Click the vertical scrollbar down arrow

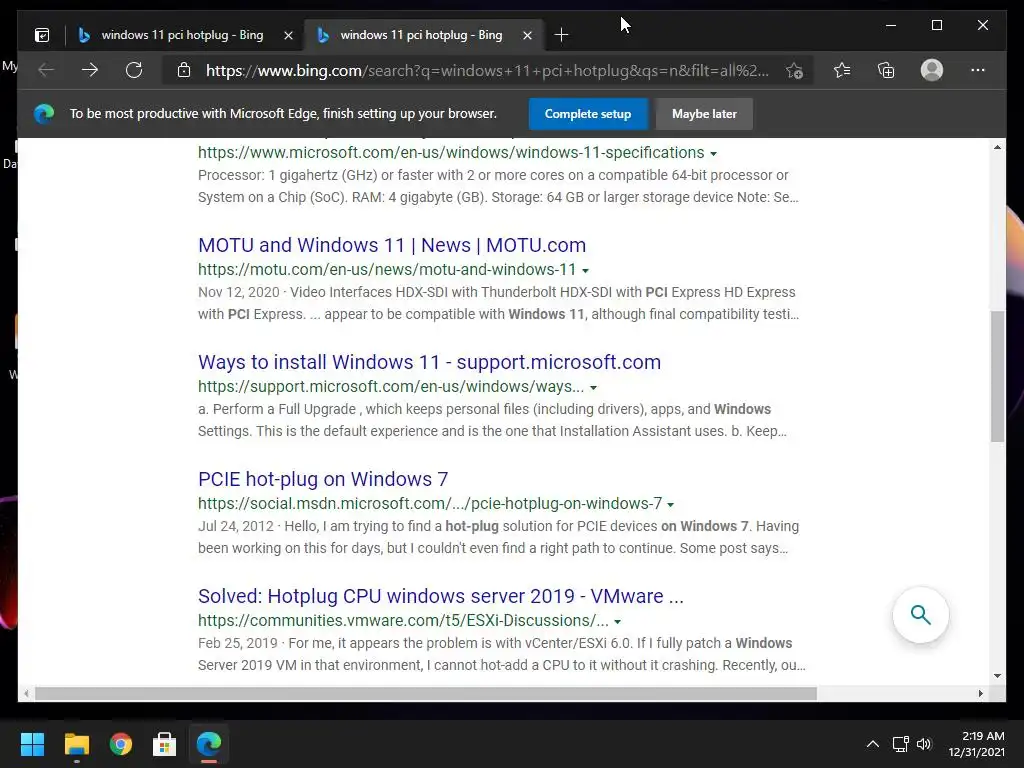coord(997,675)
